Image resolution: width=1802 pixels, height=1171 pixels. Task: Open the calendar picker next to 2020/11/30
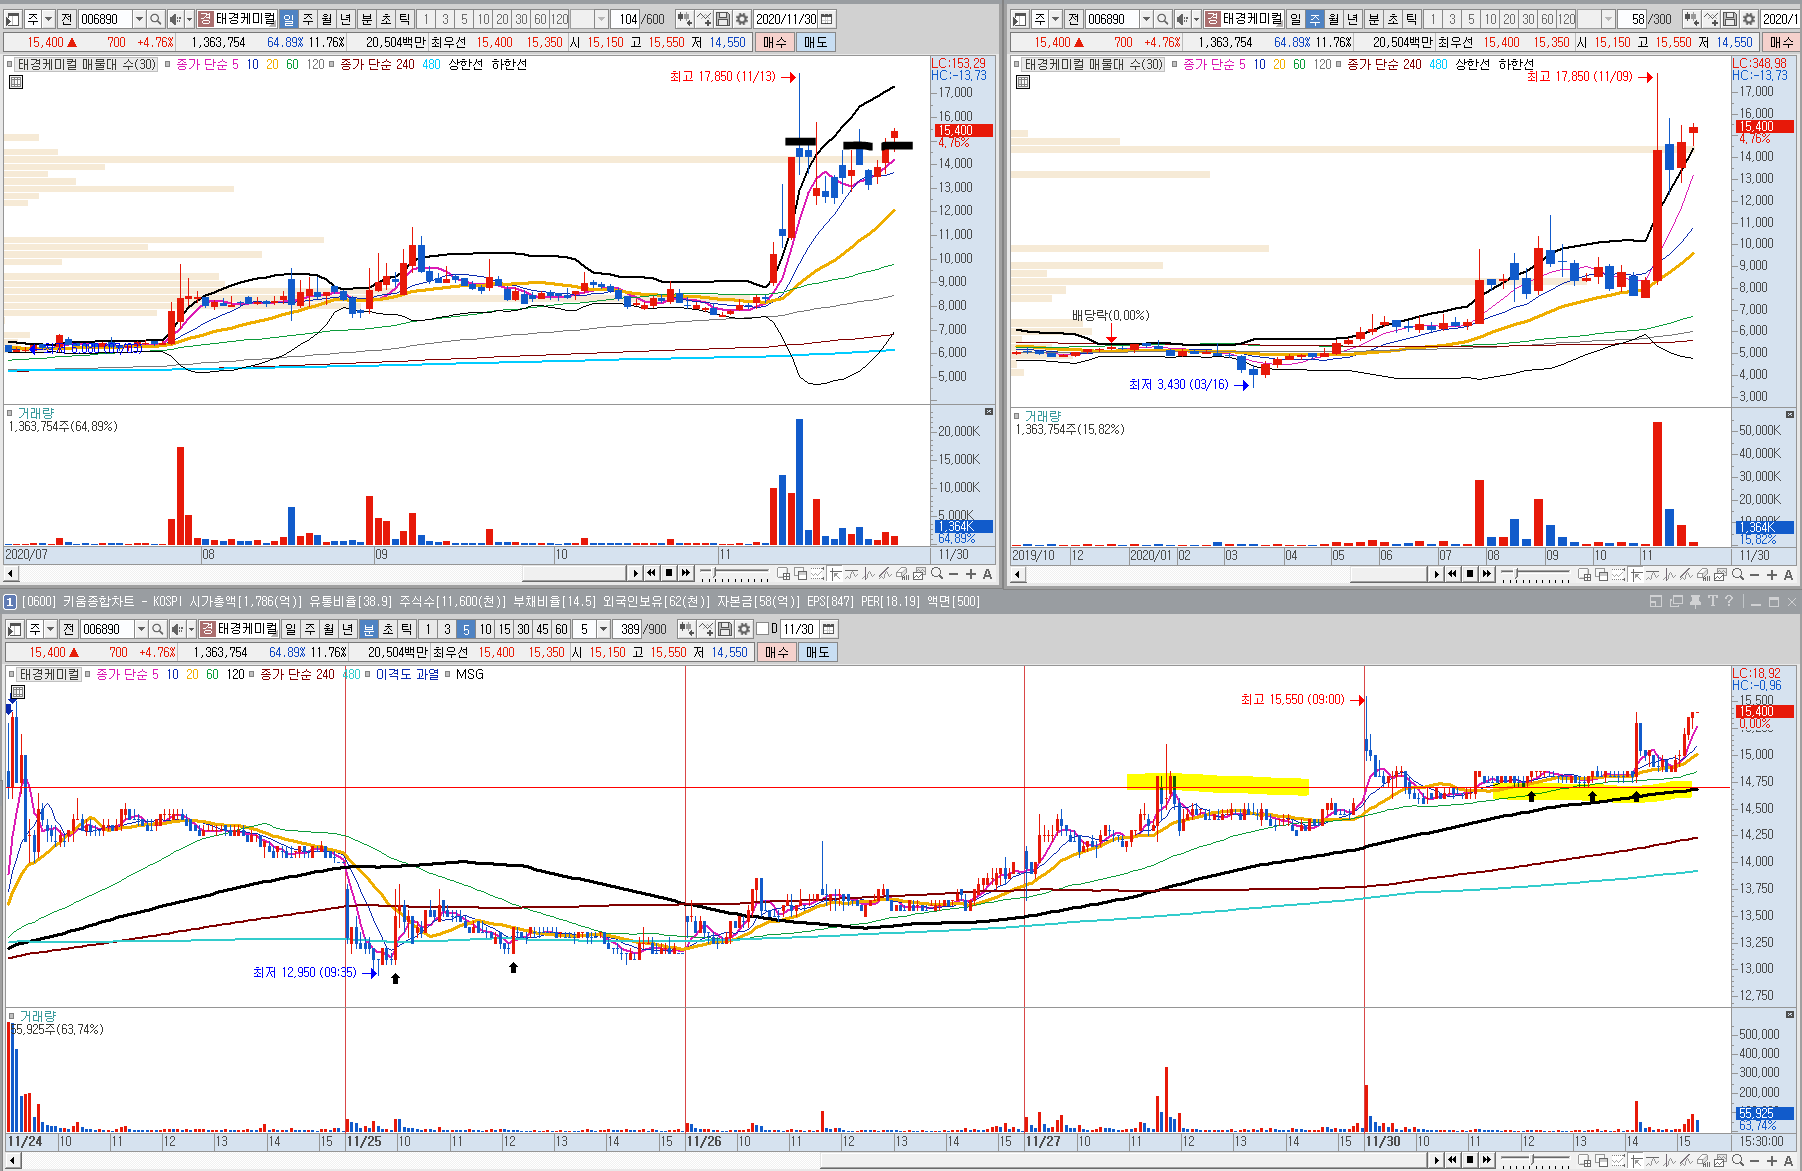click(x=826, y=19)
